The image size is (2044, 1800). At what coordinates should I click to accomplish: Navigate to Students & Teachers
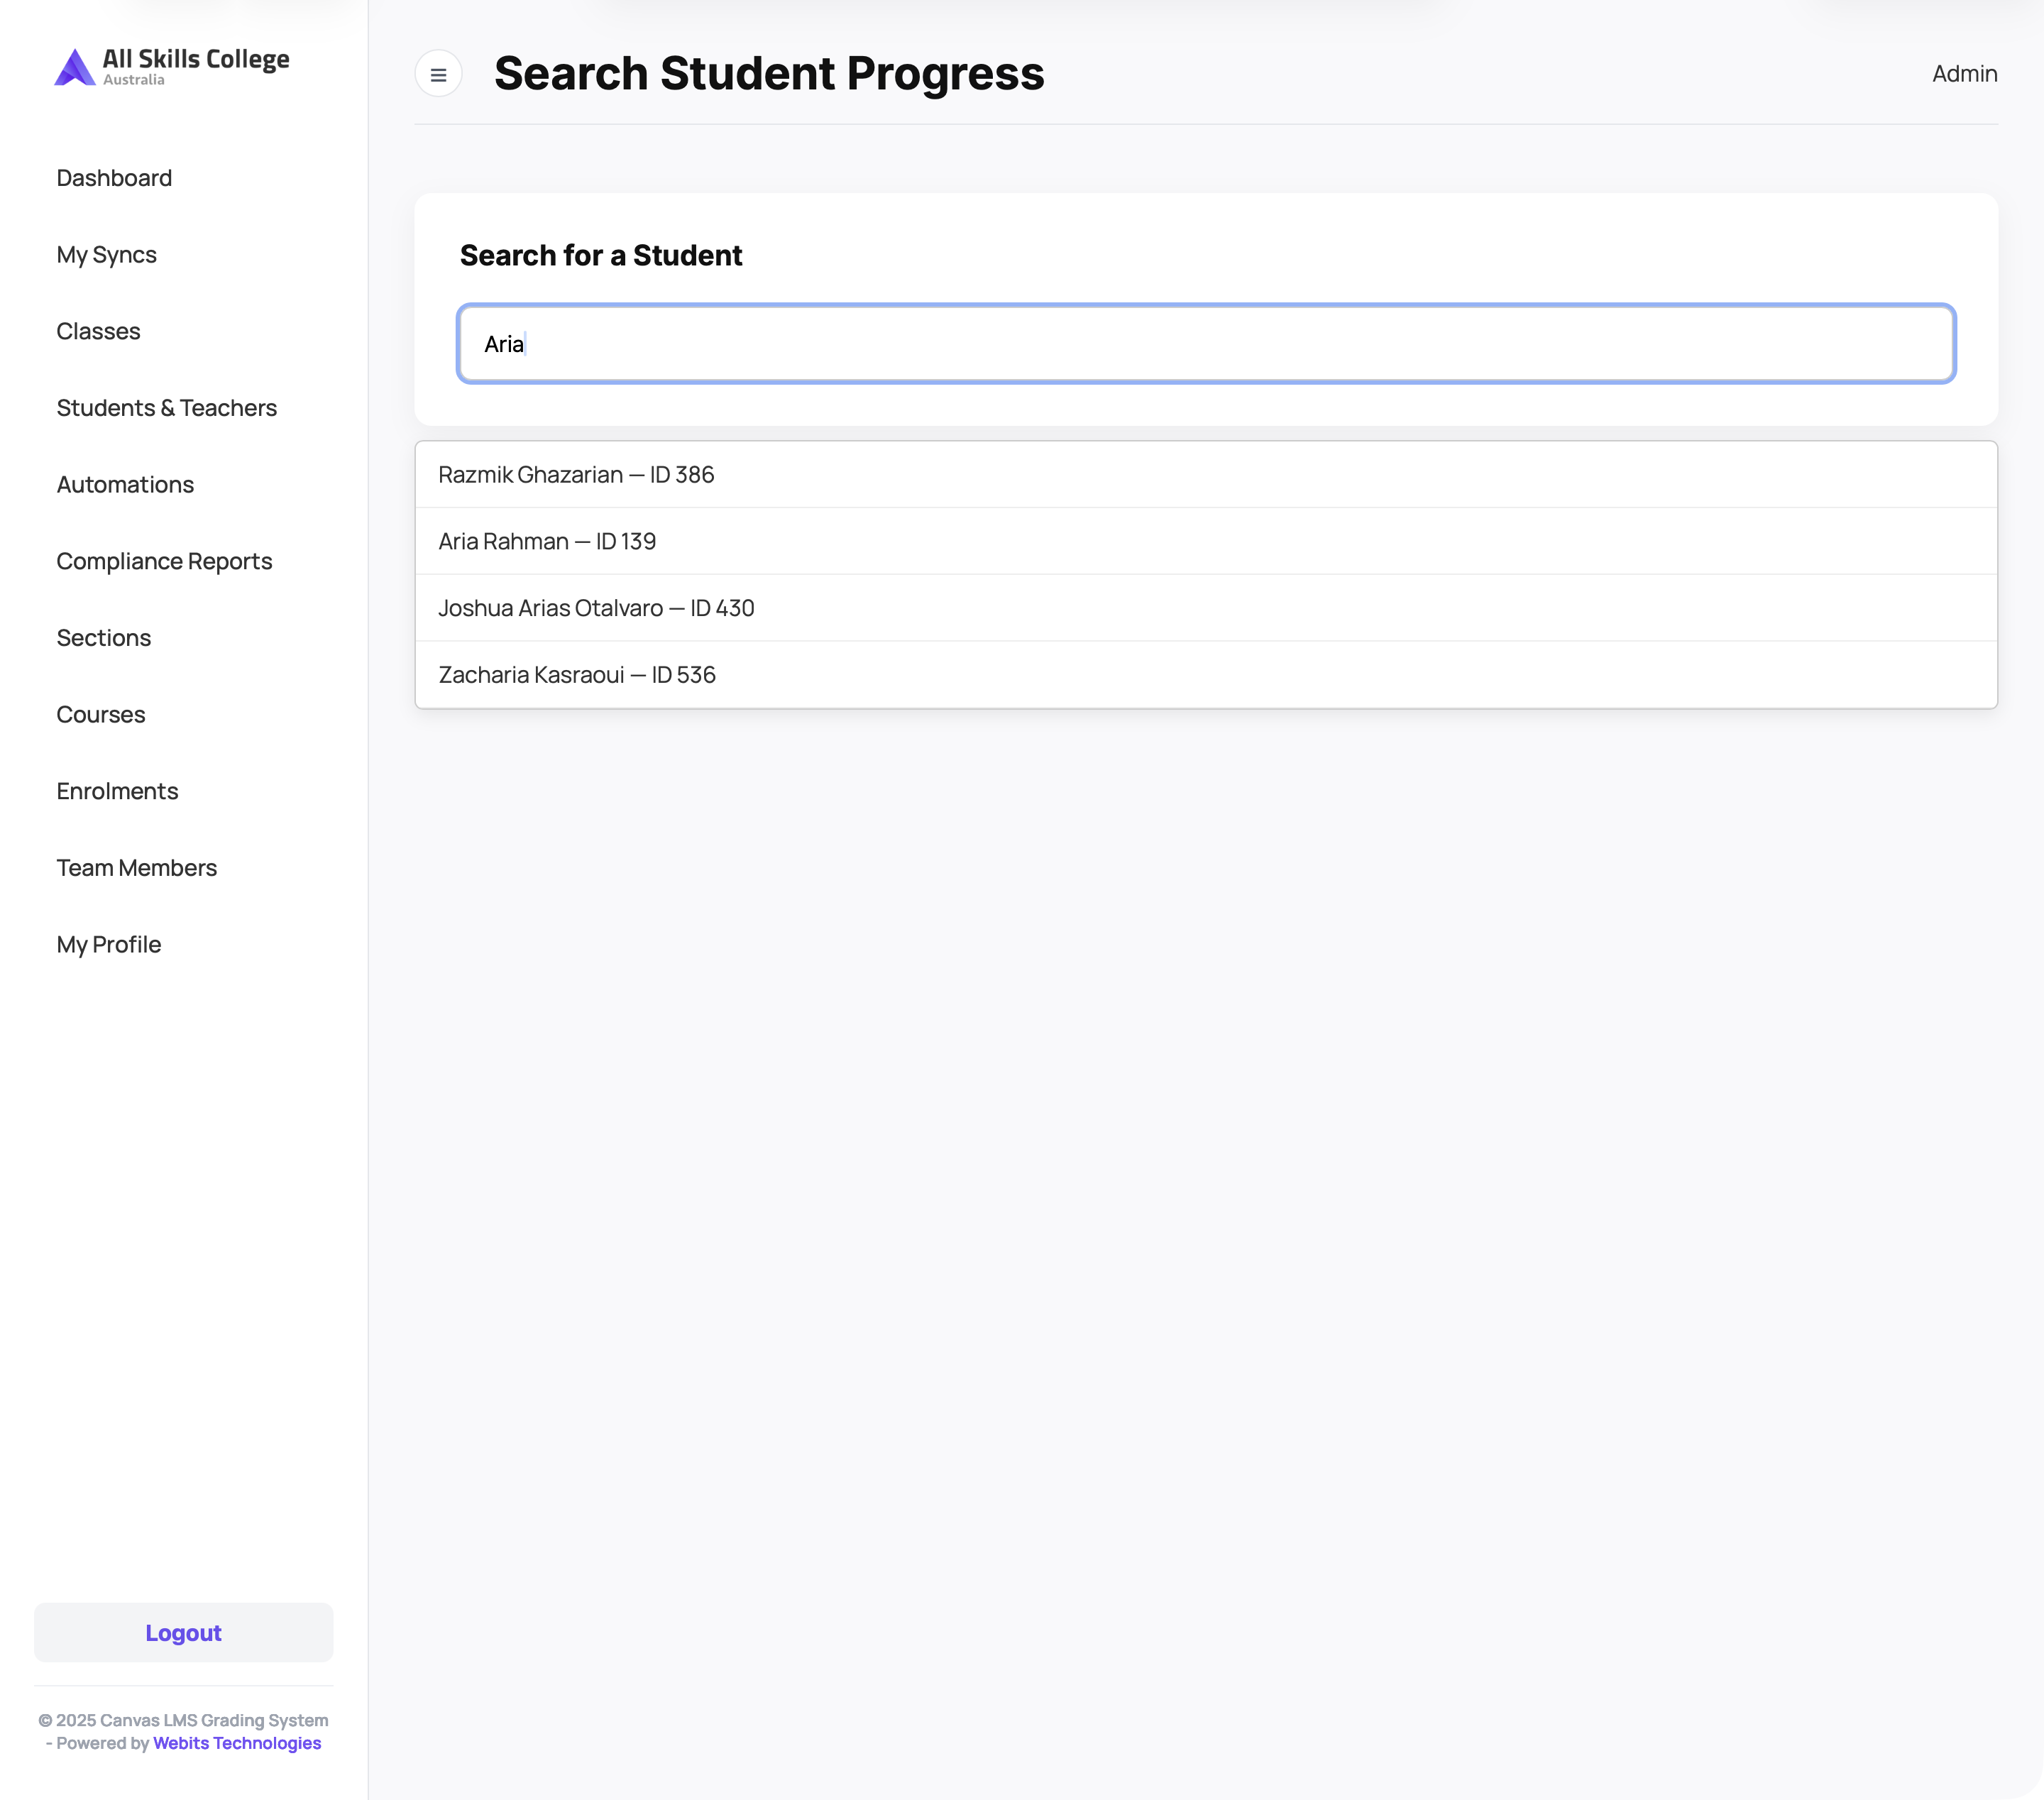166,408
